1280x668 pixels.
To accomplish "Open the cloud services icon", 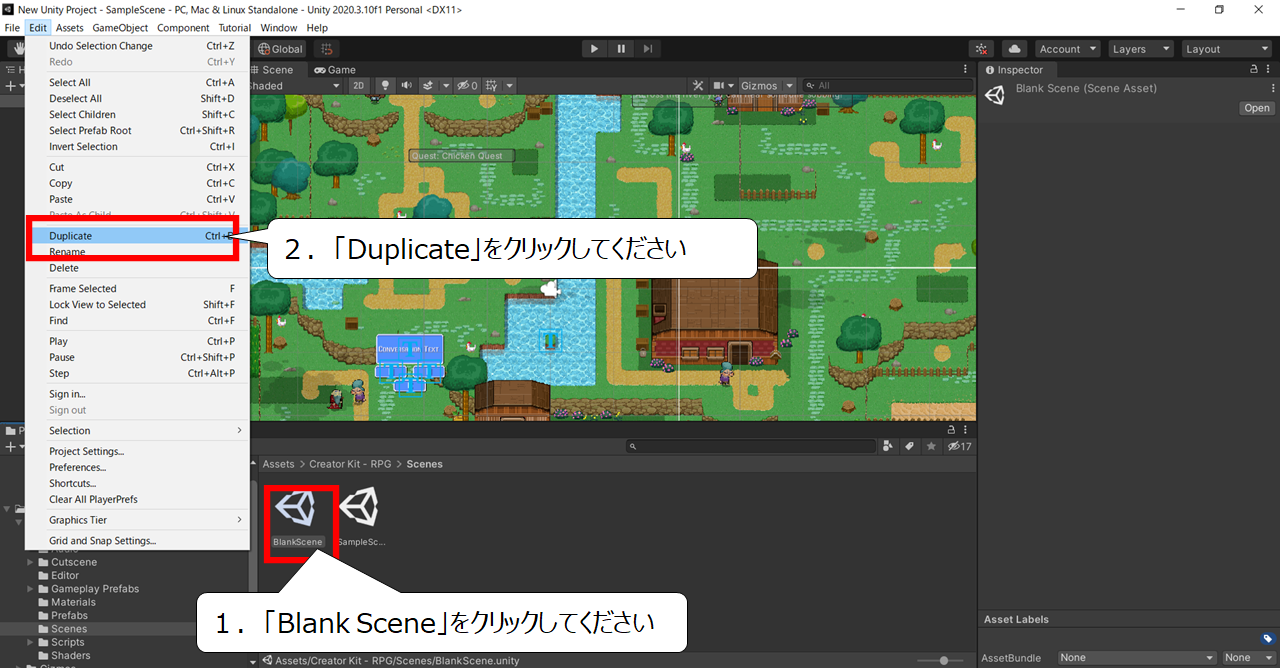I will click(x=1014, y=49).
